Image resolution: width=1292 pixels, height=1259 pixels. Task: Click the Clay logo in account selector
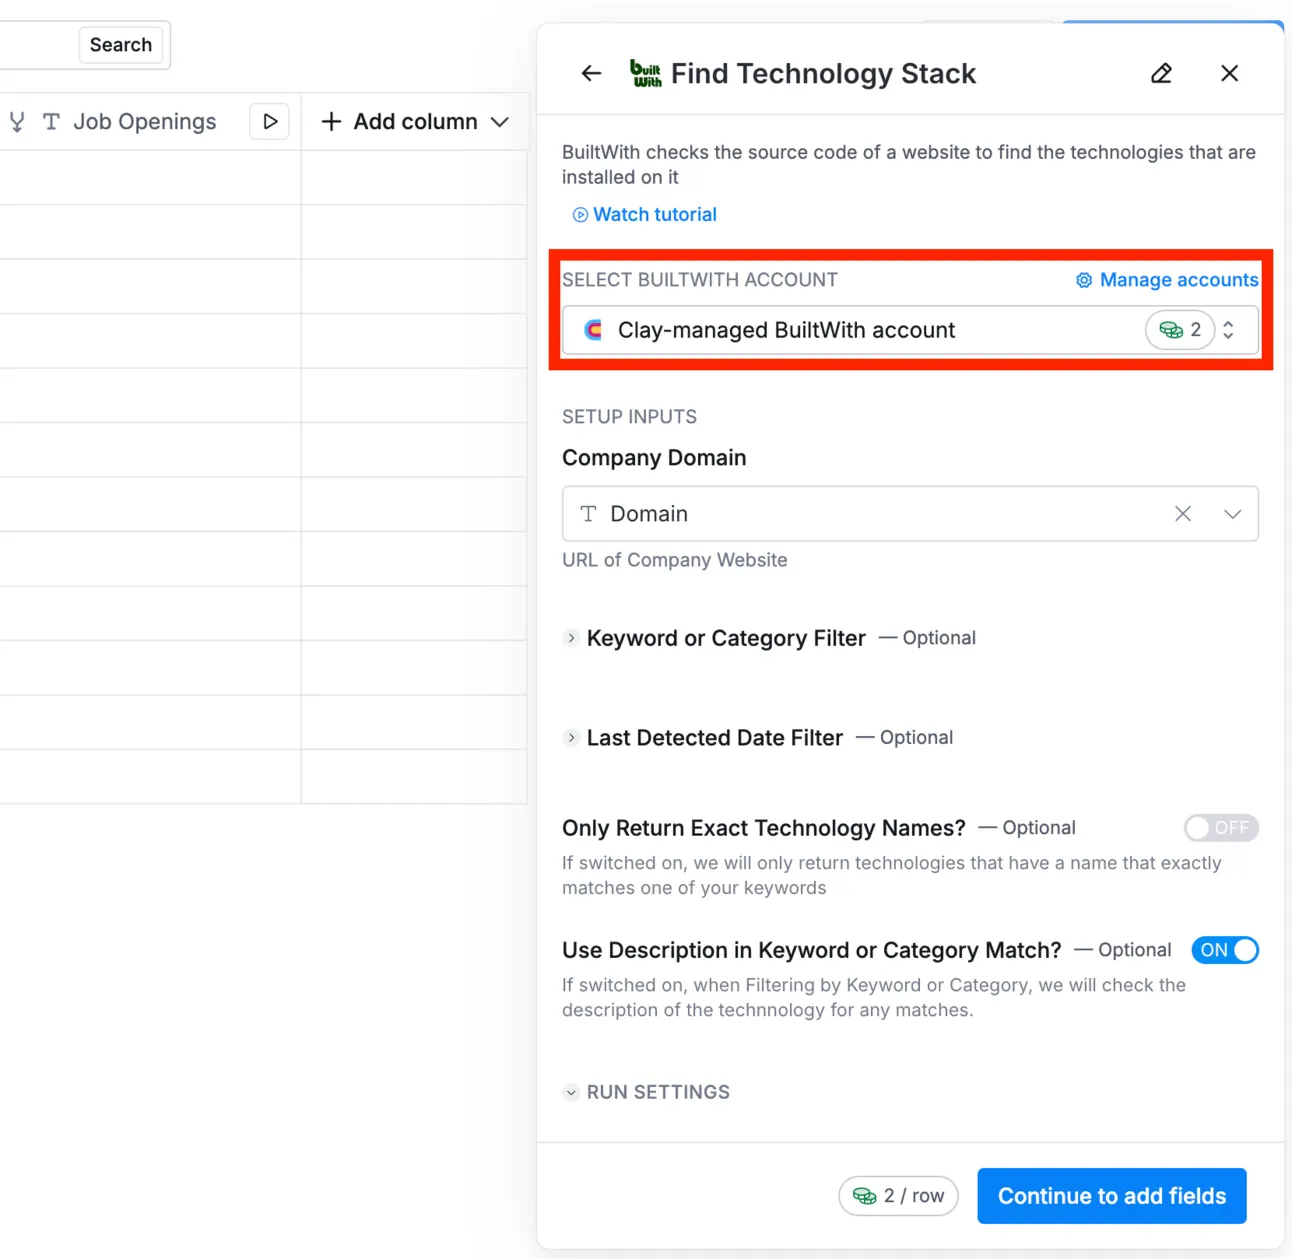pos(594,330)
